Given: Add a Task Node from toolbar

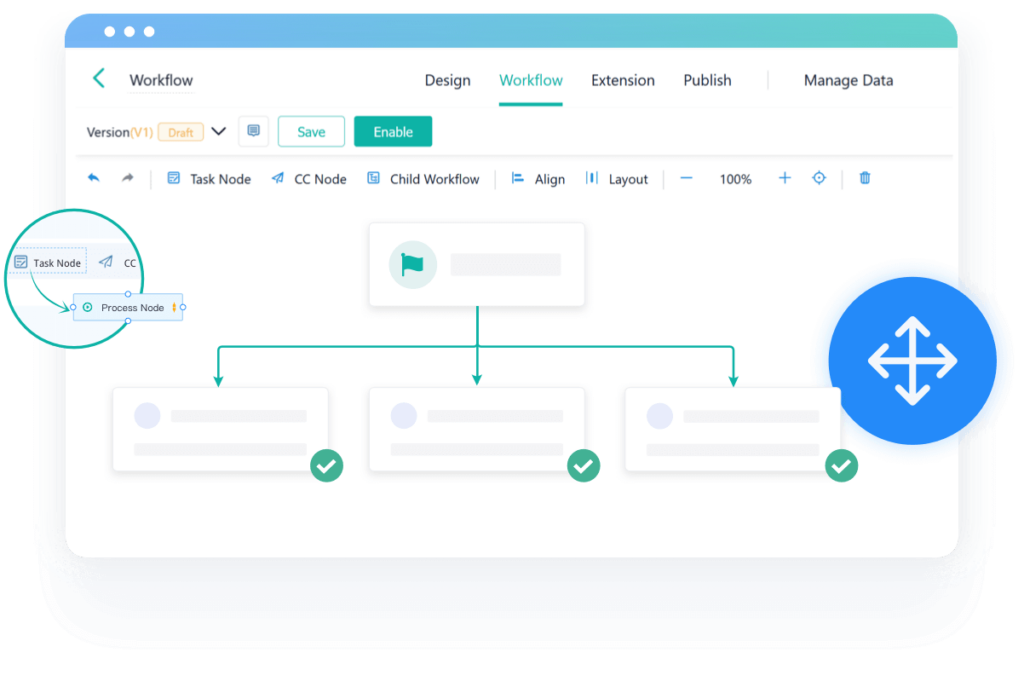Looking at the screenshot, I should tap(209, 179).
